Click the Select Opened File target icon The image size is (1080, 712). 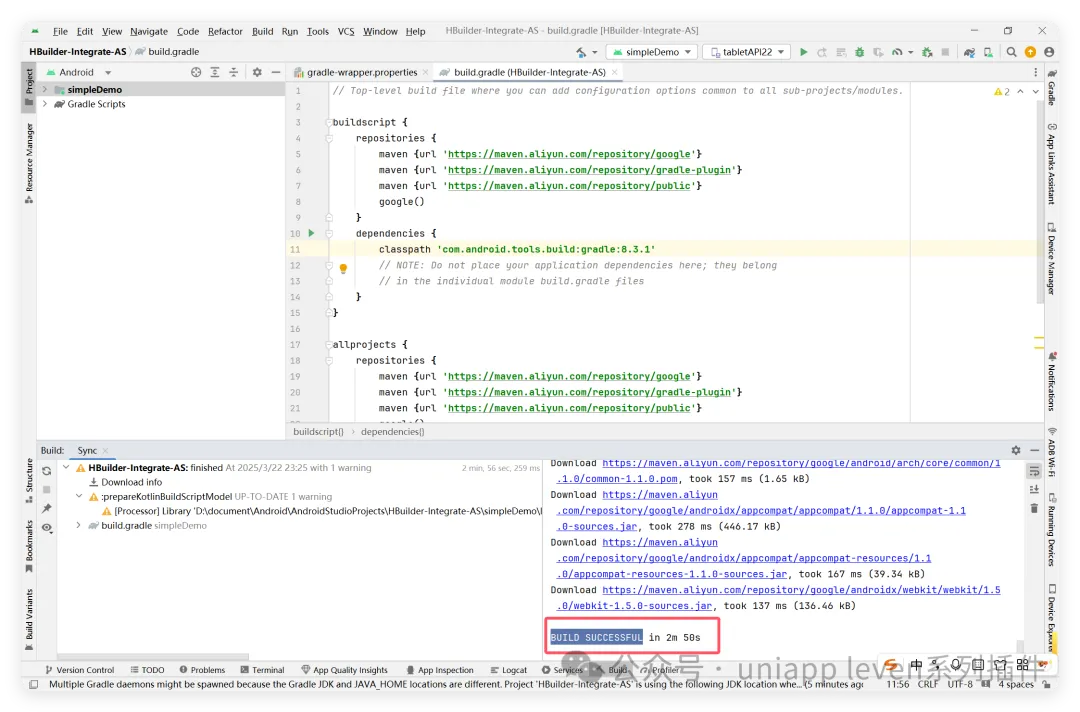click(196, 72)
